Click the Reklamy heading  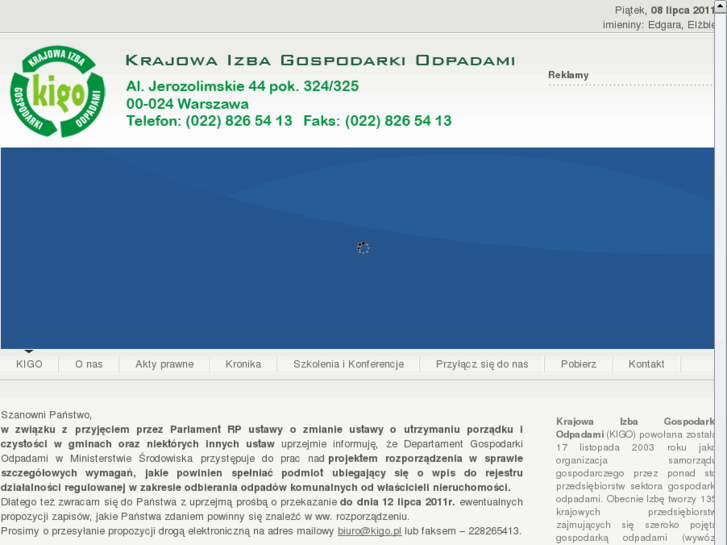pos(568,75)
